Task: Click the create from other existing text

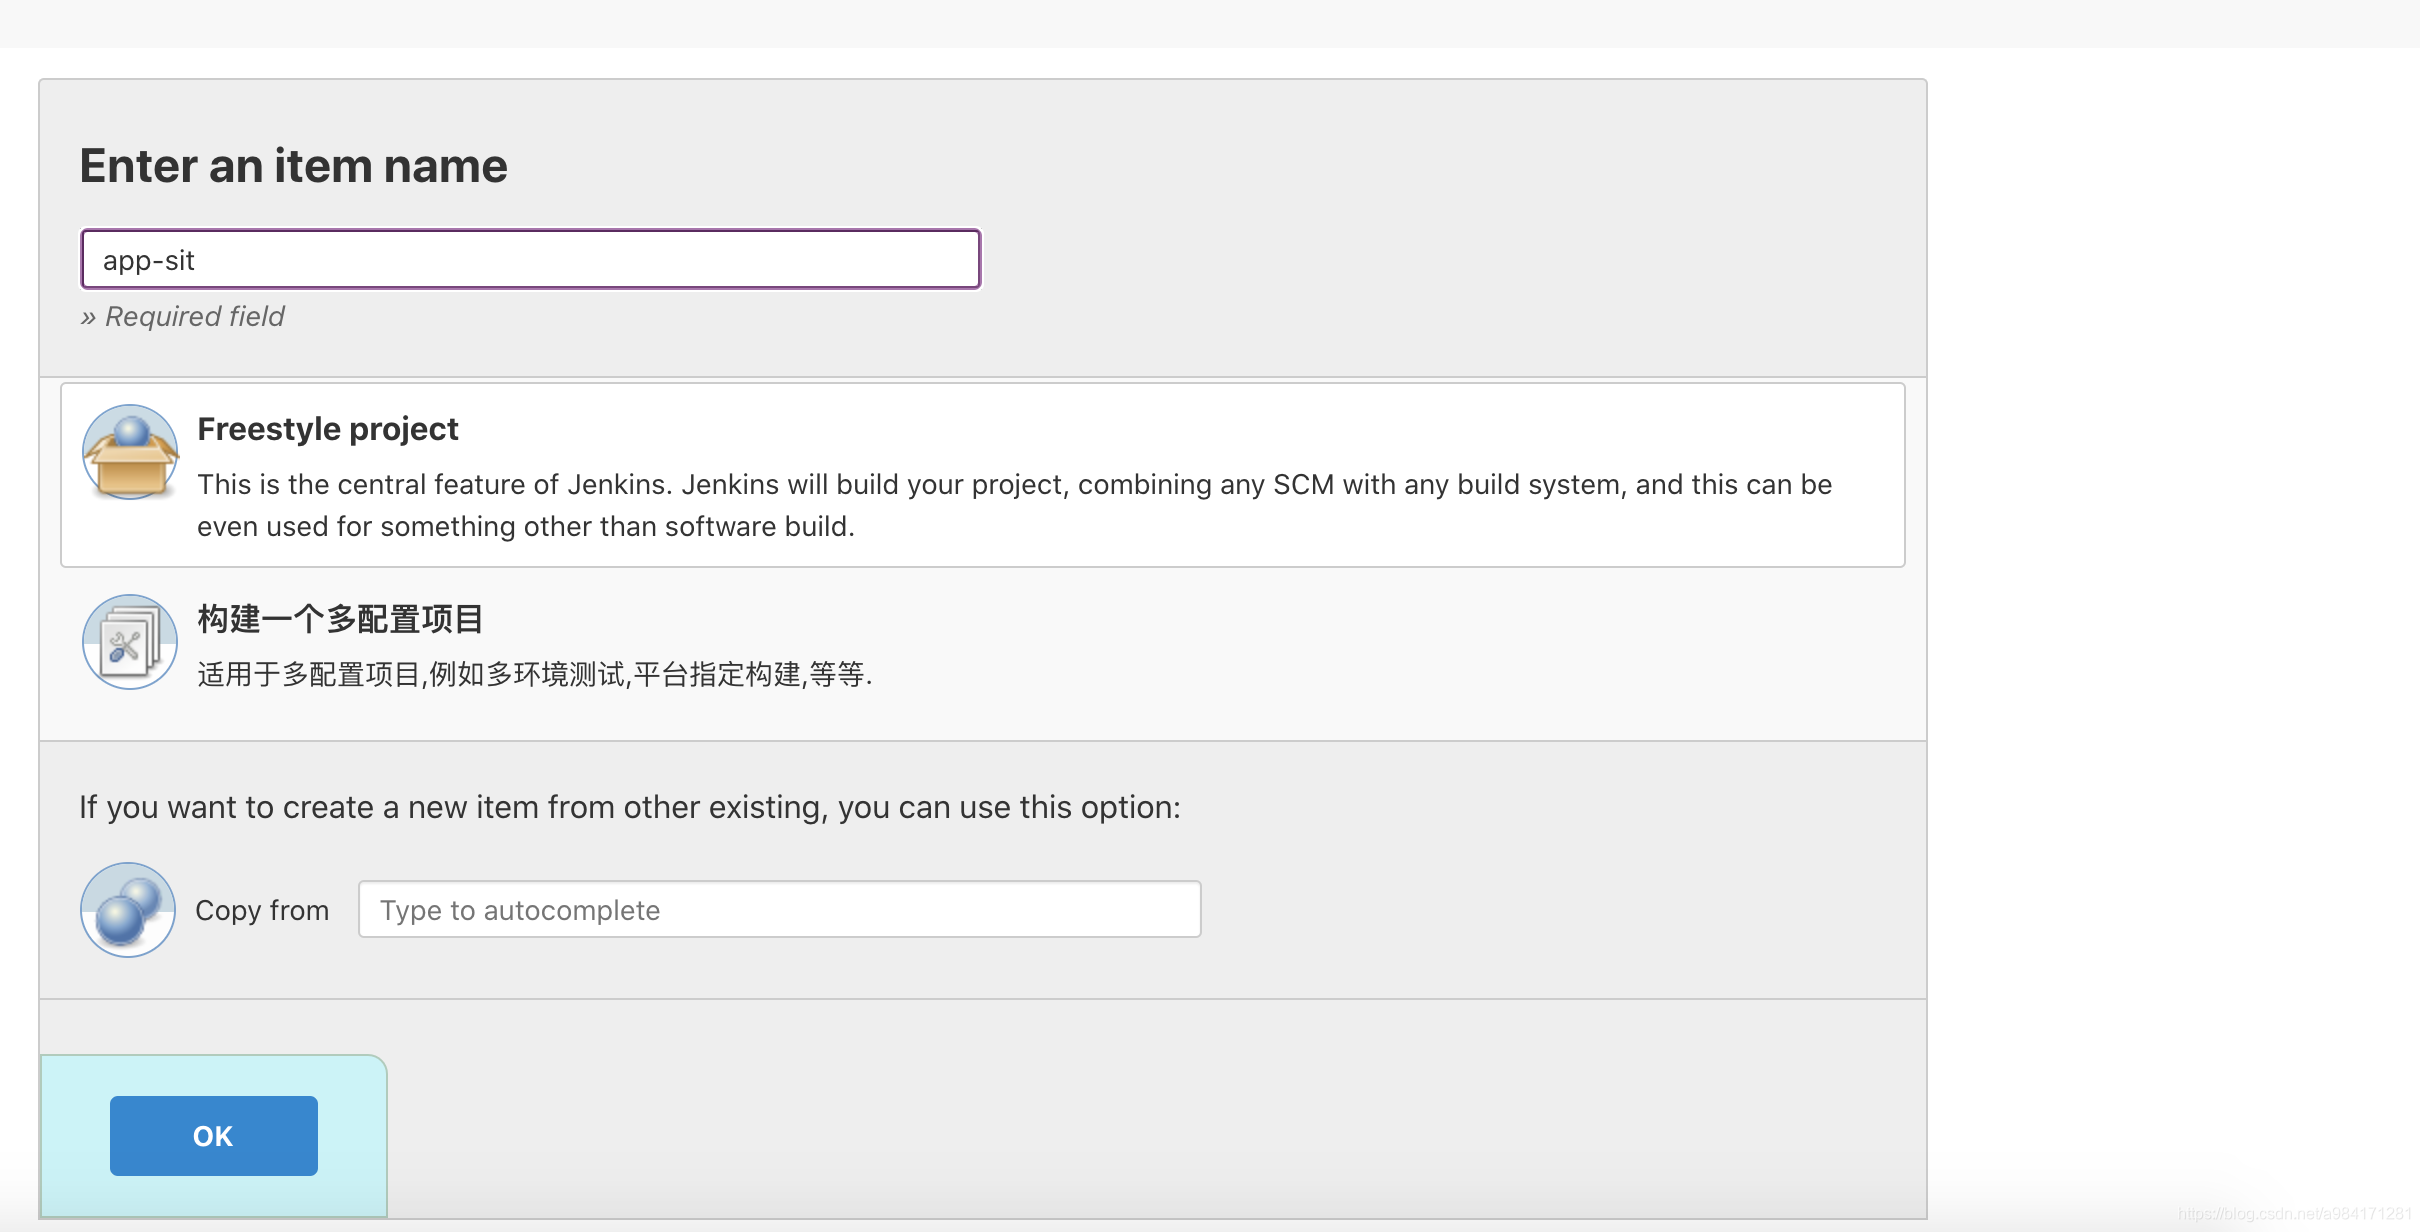Action: click(x=630, y=808)
